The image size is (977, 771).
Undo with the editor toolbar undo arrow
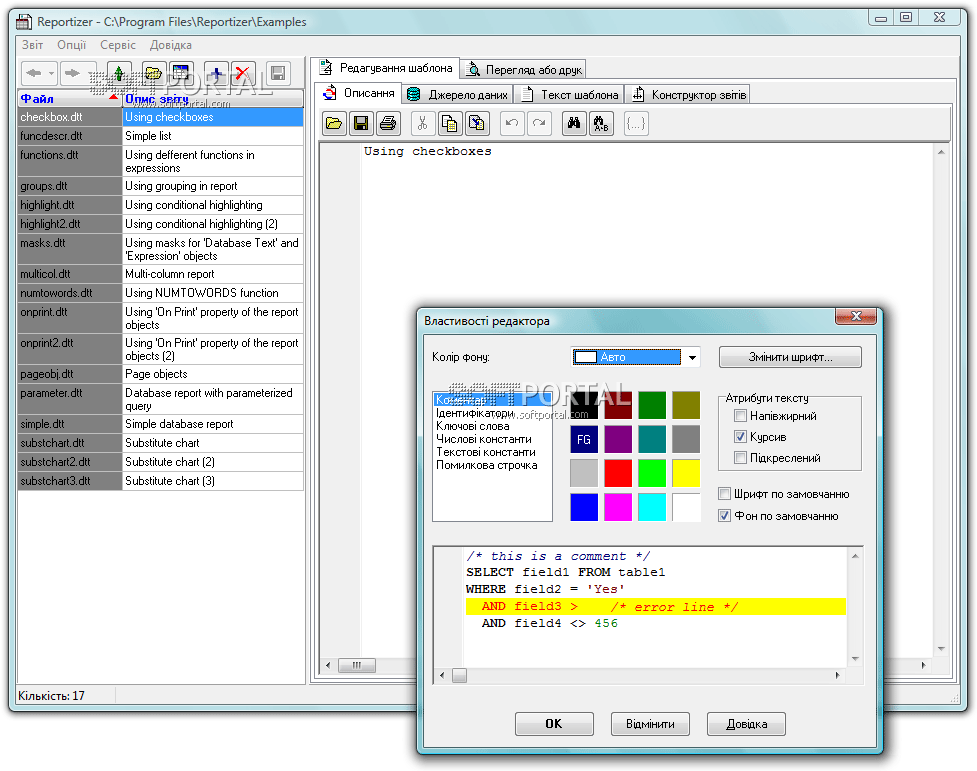(x=512, y=123)
